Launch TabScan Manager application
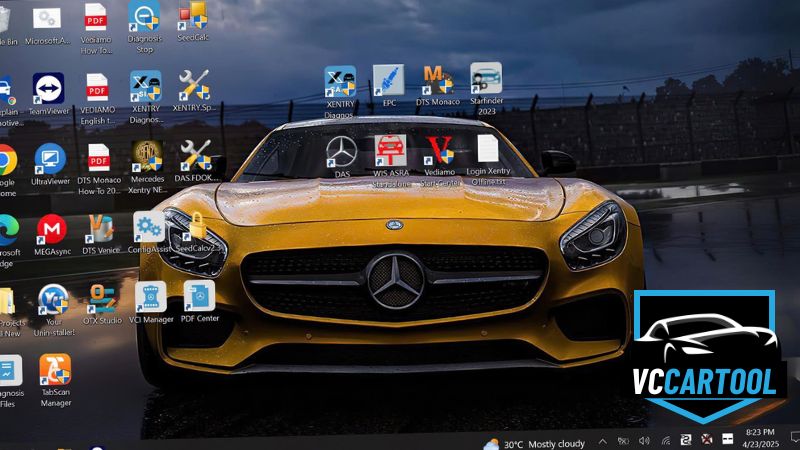The height and width of the screenshot is (450, 800). pos(55,381)
